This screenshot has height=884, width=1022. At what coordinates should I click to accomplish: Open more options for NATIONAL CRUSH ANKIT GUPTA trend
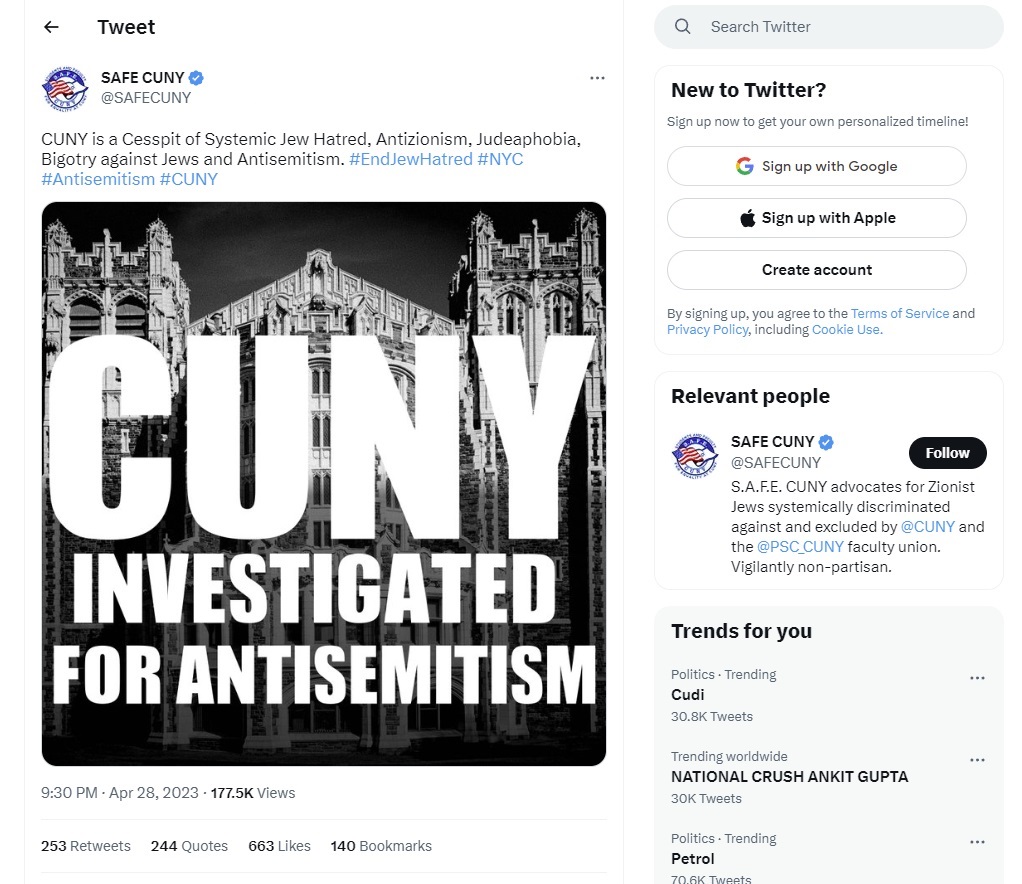(x=977, y=760)
